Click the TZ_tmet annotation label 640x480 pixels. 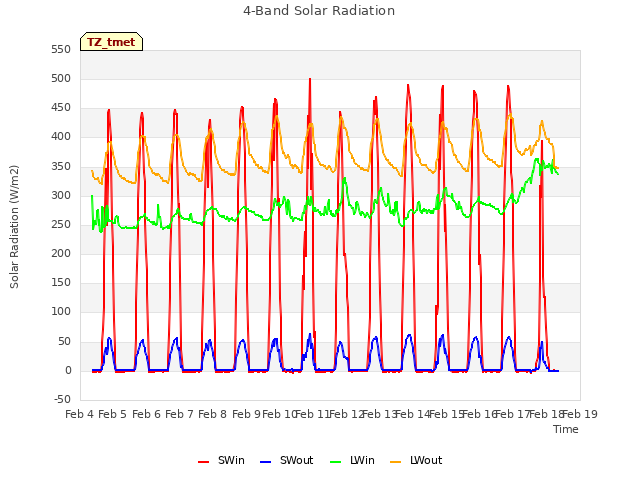click(111, 42)
